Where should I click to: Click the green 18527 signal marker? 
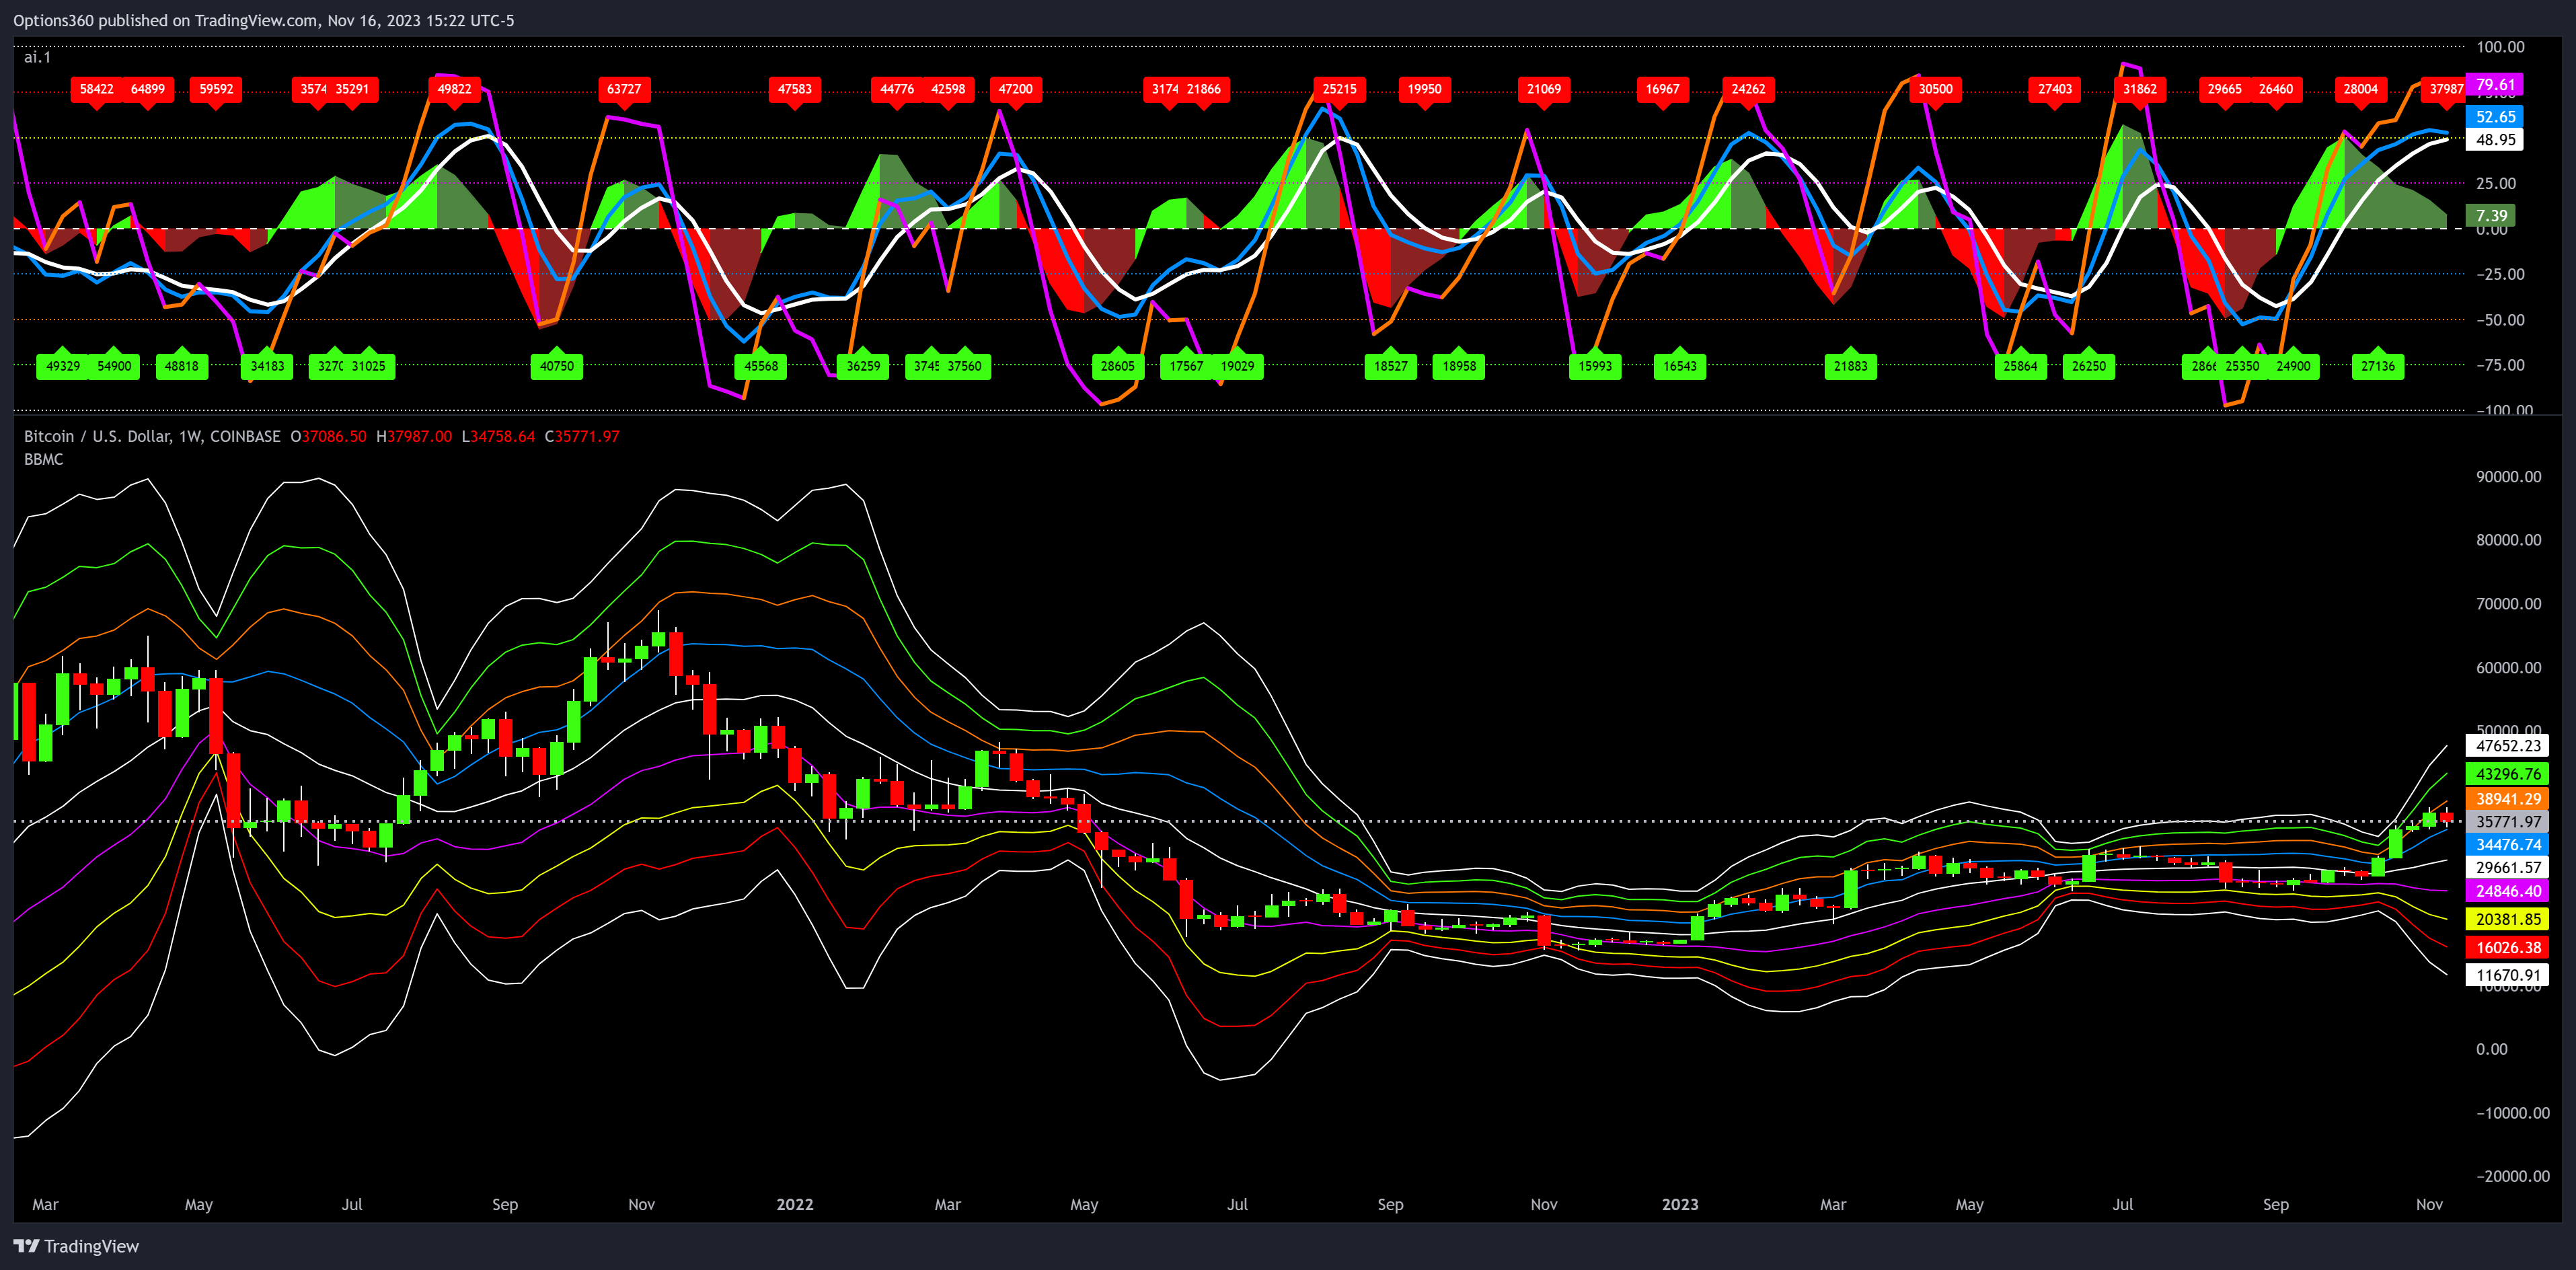[x=1391, y=366]
